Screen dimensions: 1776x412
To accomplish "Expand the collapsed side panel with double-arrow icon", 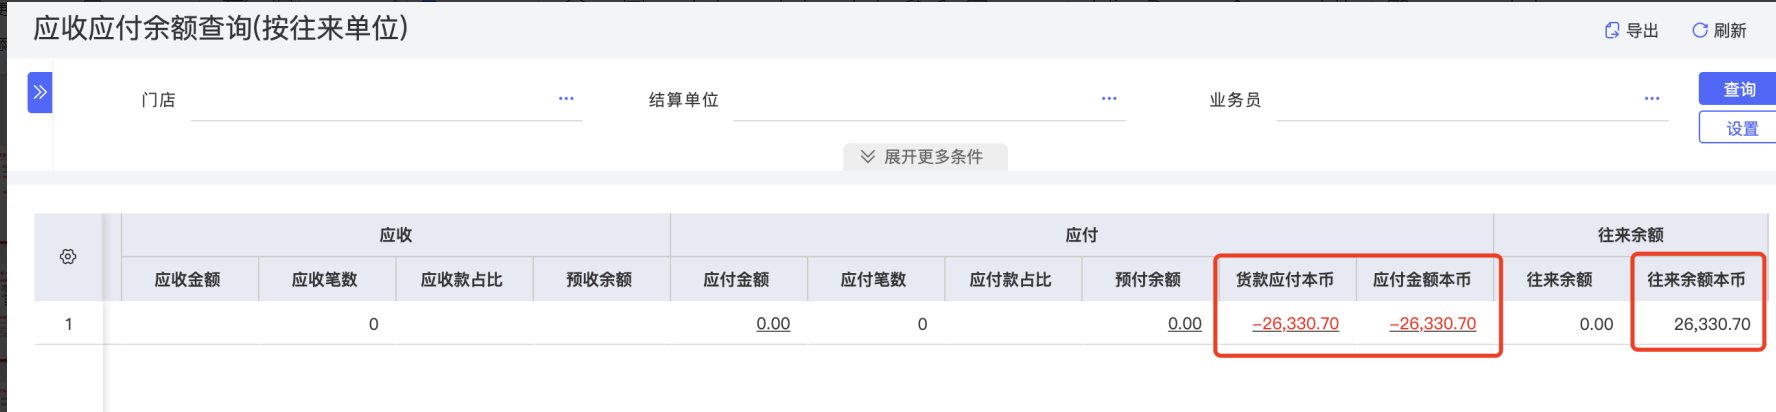I will click(x=40, y=92).
